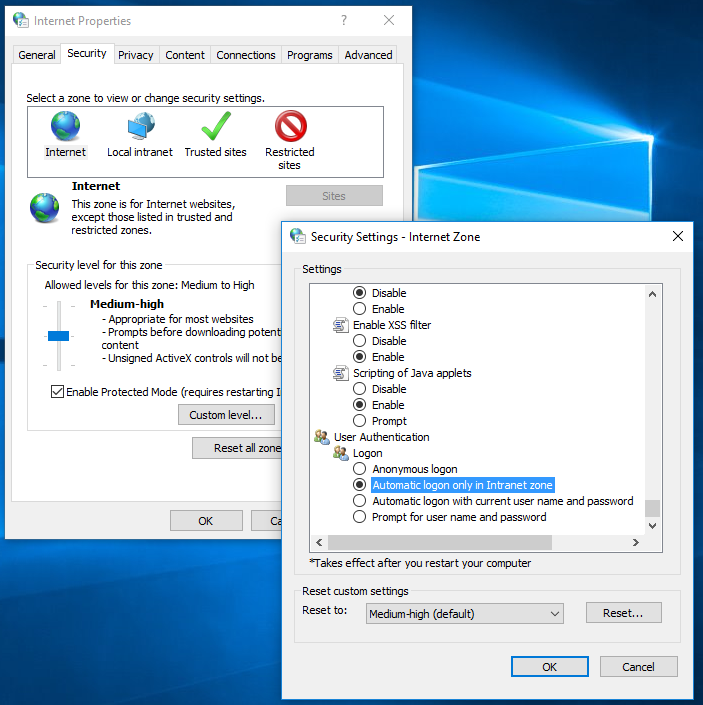
Task: Choose Prompt for user name and password
Action: [360, 517]
